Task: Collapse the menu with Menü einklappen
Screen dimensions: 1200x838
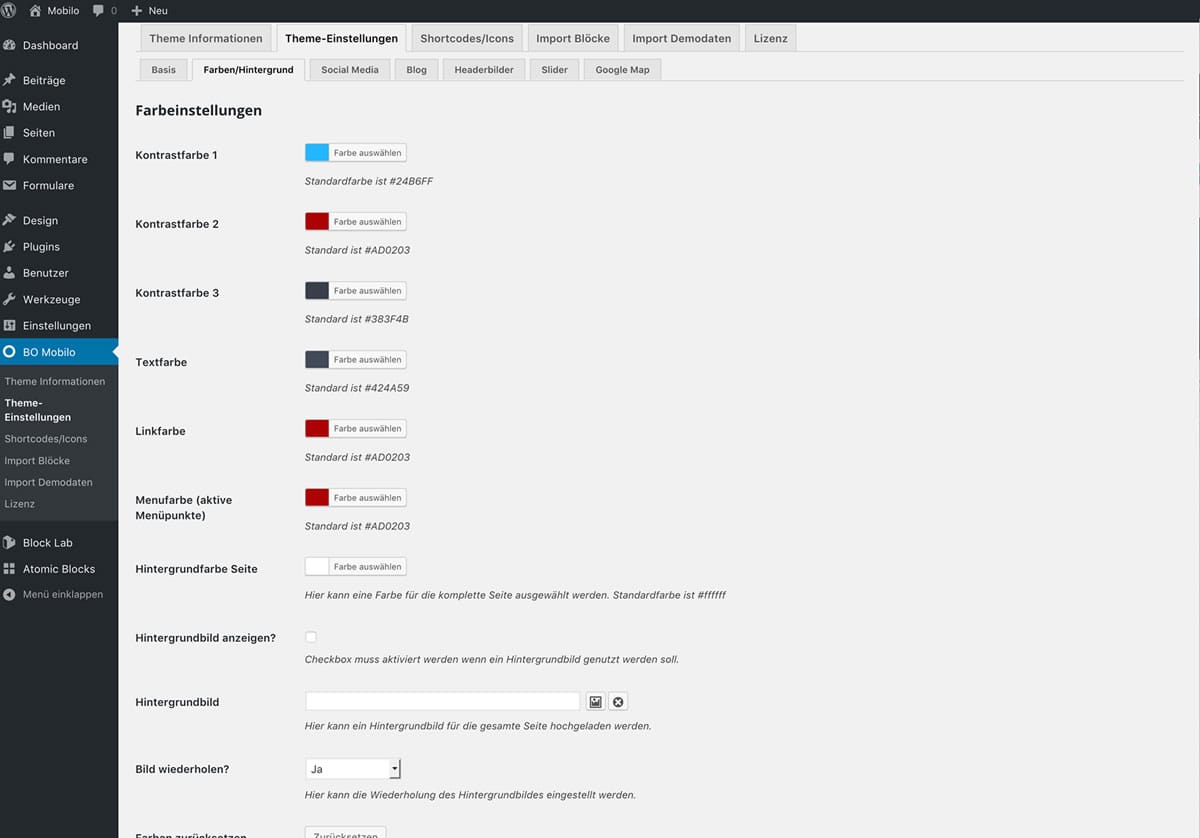Action: [x=62, y=594]
